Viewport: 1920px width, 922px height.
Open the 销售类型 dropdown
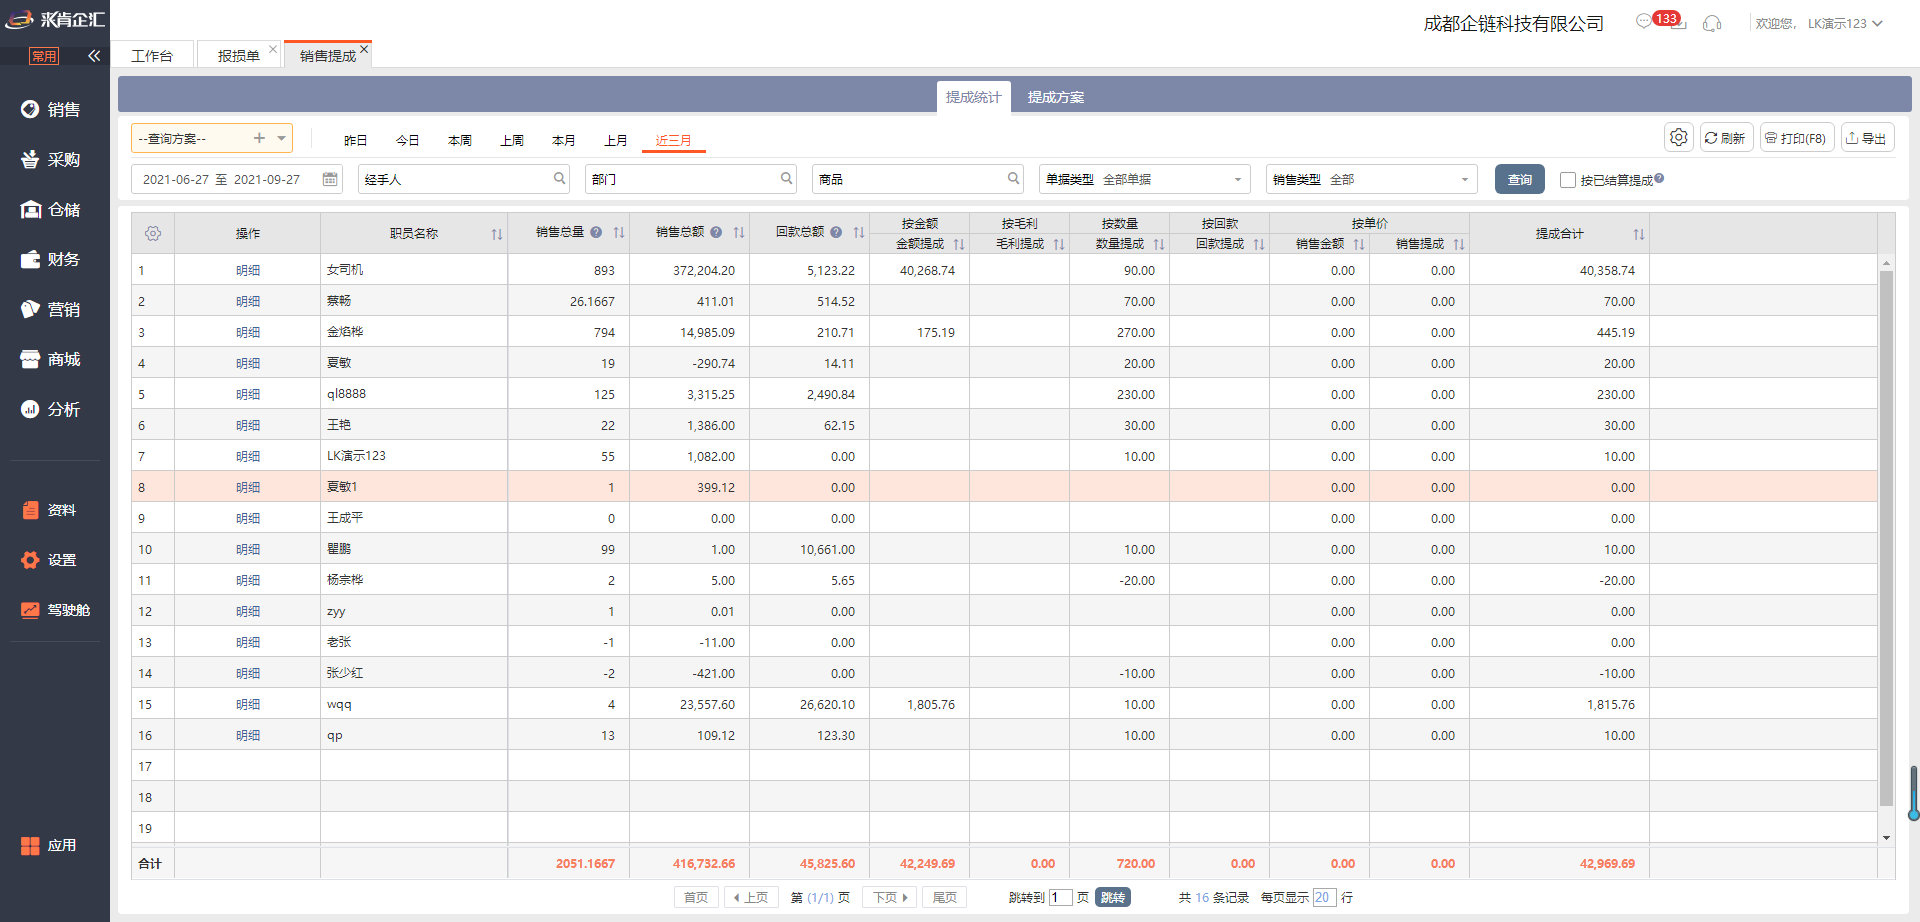(1464, 180)
